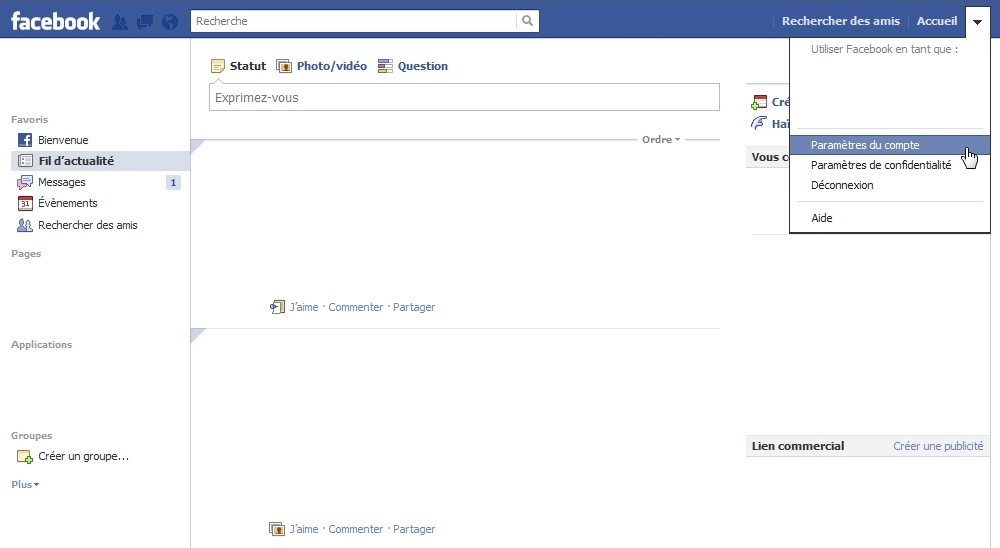Click Commenter on the second post
The image size is (1000, 548).
click(x=356, y=529)
